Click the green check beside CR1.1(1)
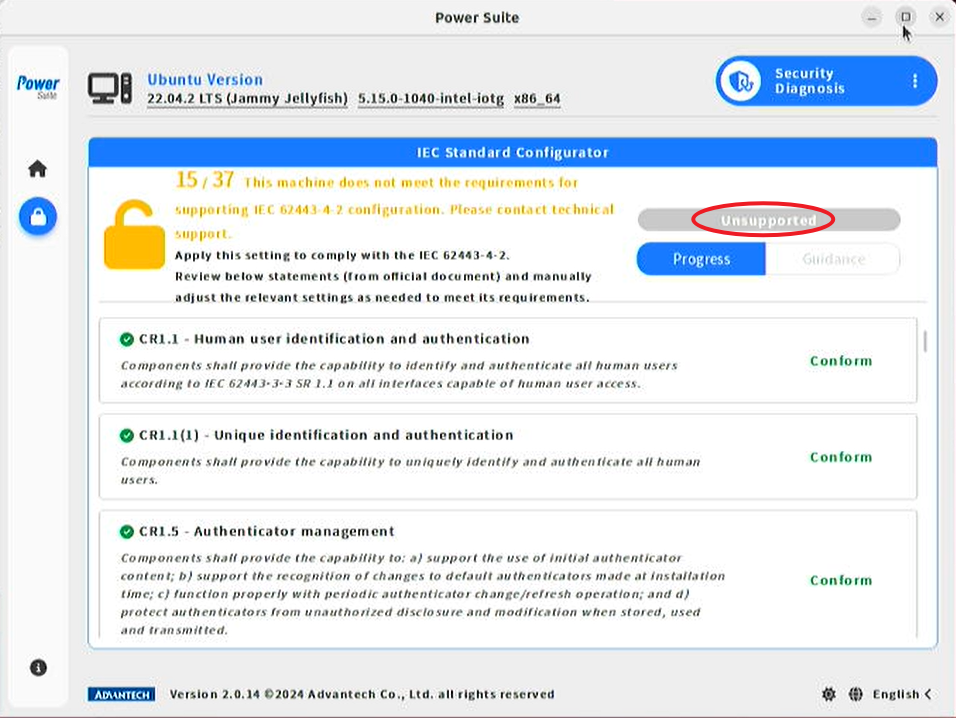Image resolution: width=956 pixels, height=718 pixels. pyautogui.click(x=127, y=435)
